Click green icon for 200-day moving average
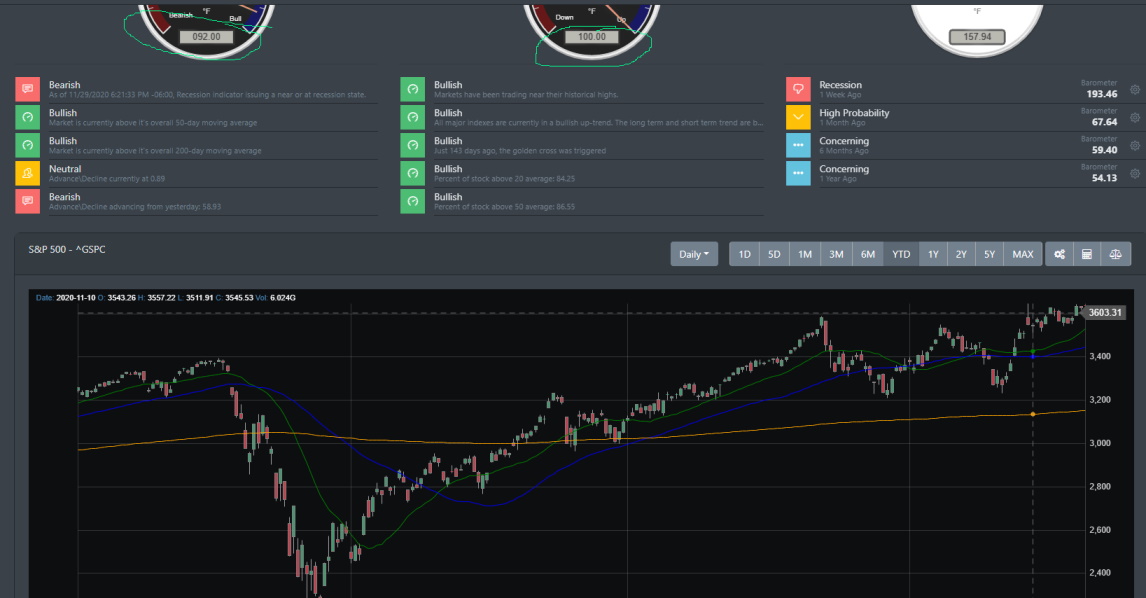The width and height of the screenshot is (1146, 598). pyautogui.click(x=28, y=145)
